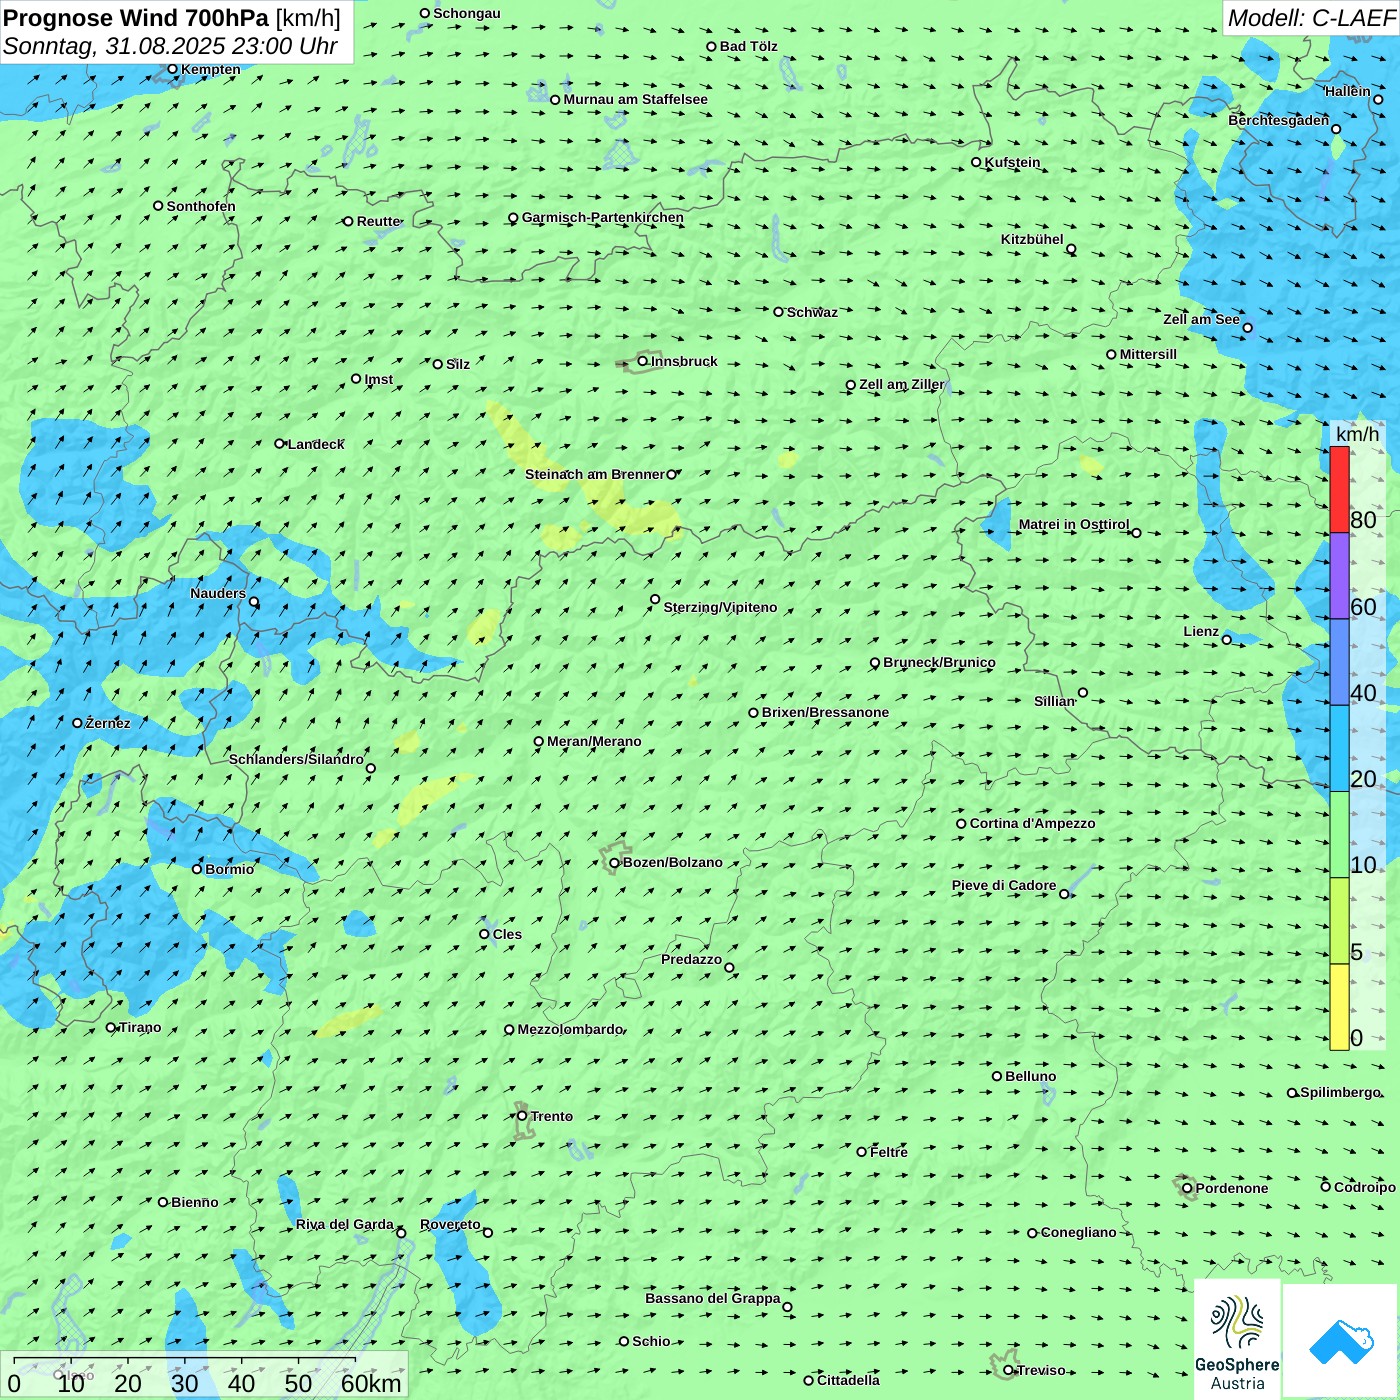Click the Meran/Merano city label
1400x1400 pixels.
coord(594,741)
